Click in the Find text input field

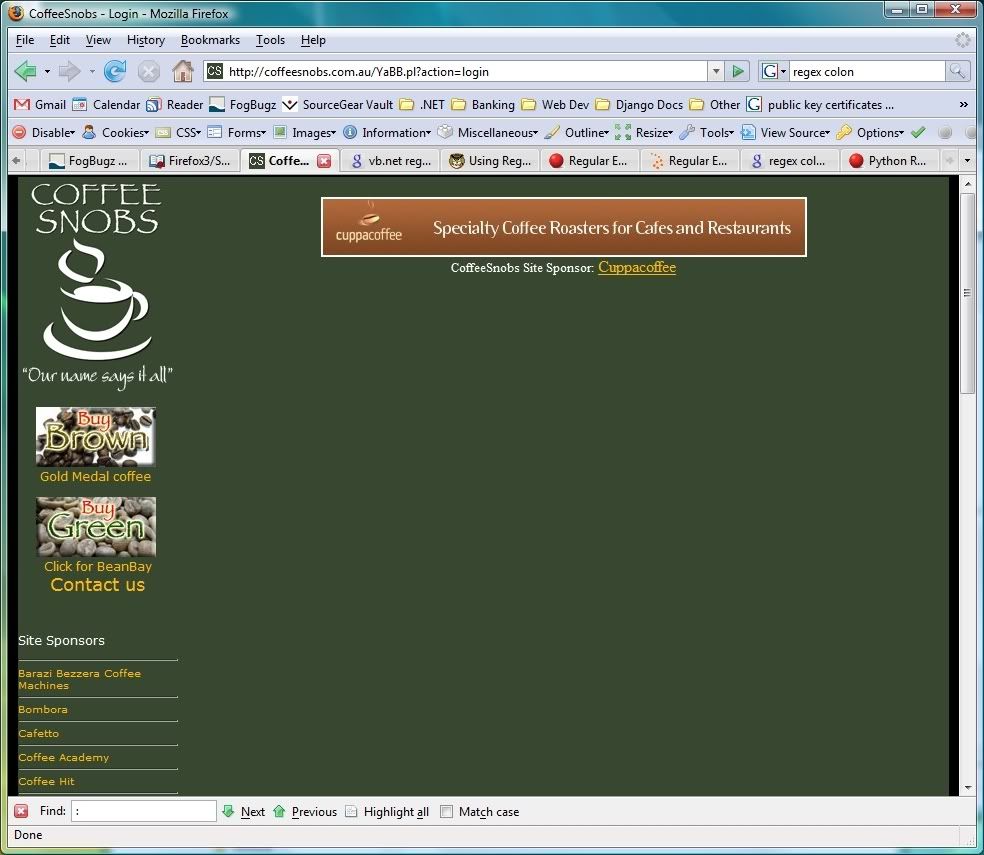pos(145,811)
